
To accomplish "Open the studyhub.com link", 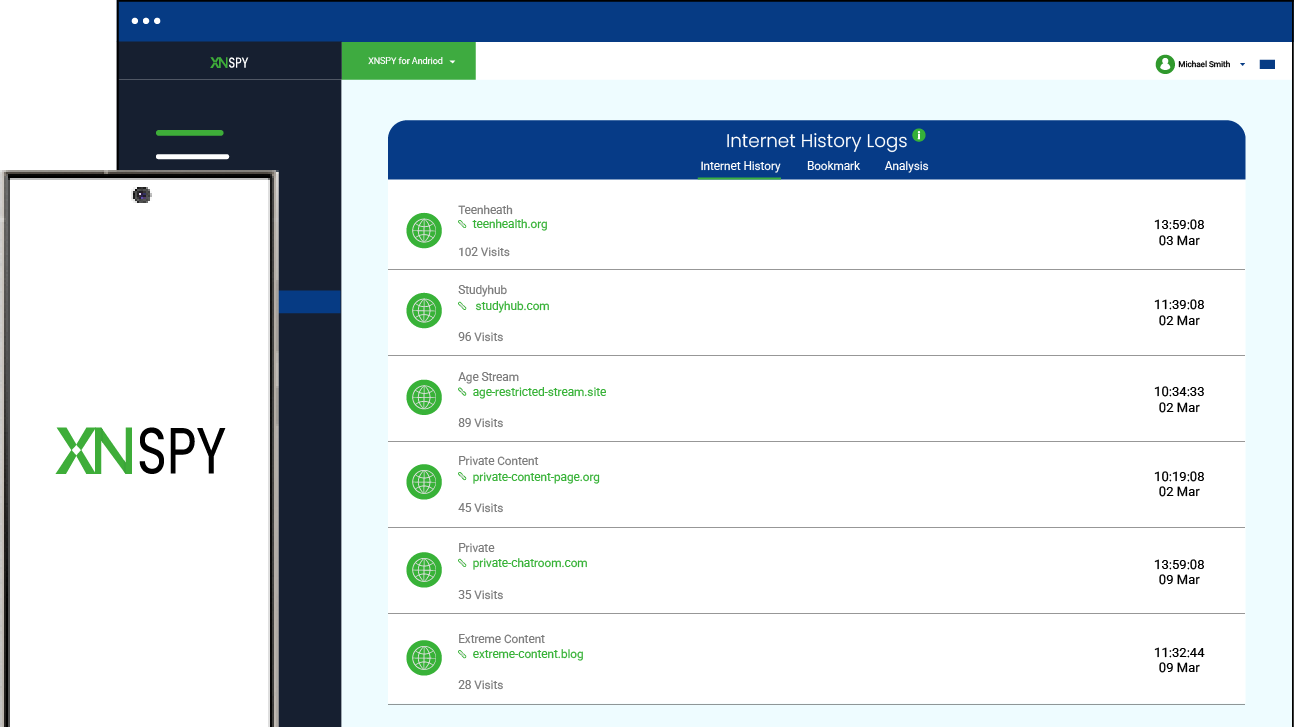I will (512, 306).
